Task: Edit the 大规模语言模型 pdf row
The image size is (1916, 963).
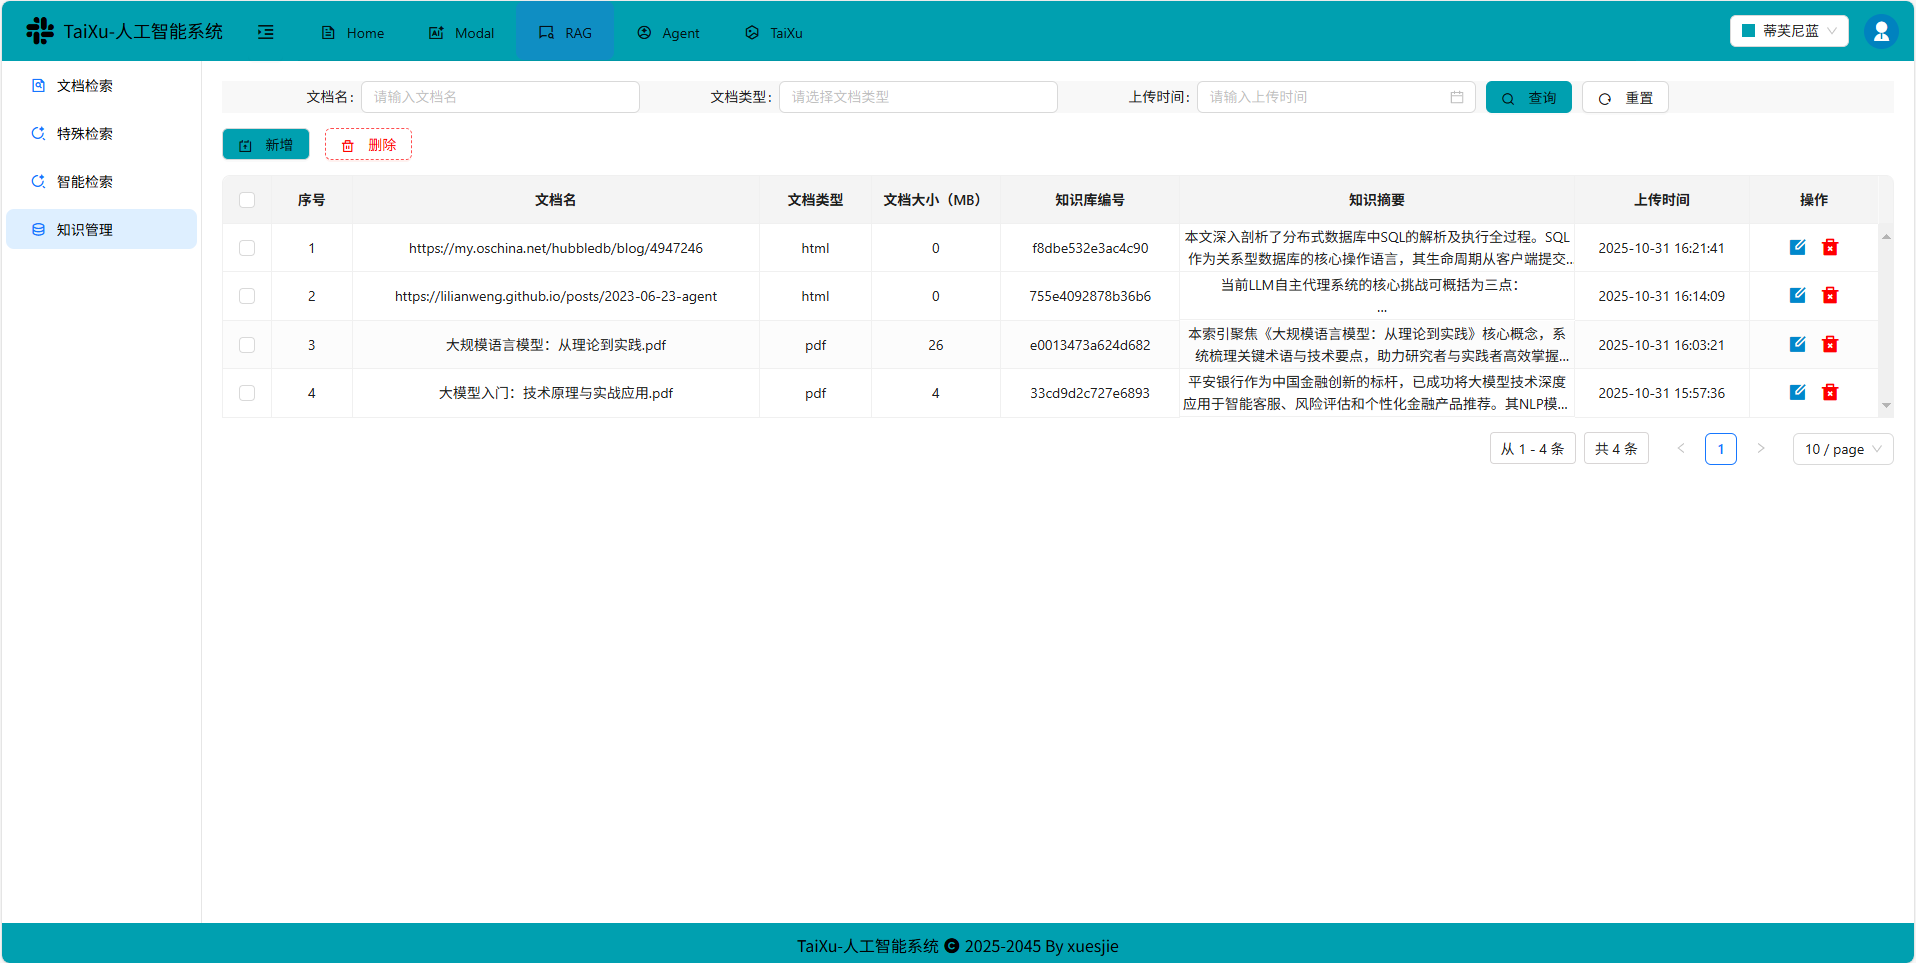Action: 1797,344
